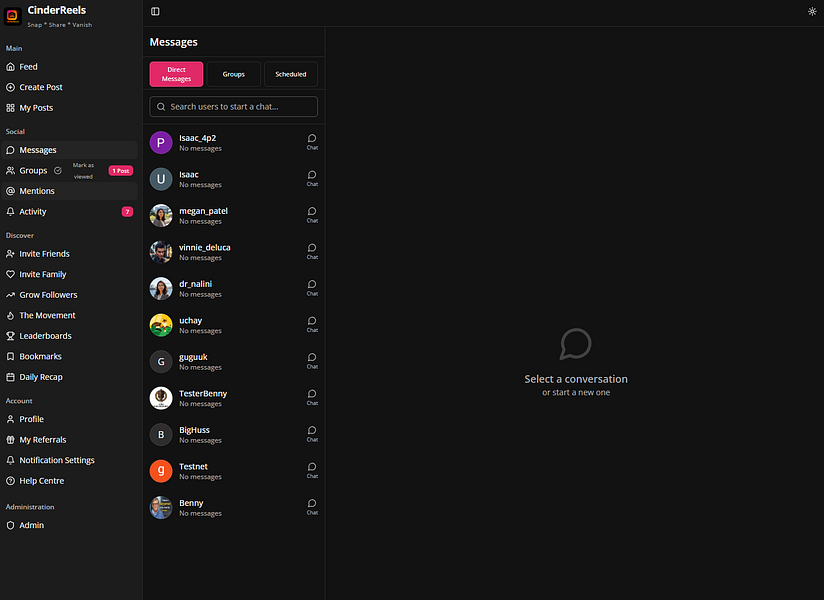Start chat with Isaac_4p2 via chat icon
The image size is (824, 600).
pyautogui.click(x=312, y=142)
